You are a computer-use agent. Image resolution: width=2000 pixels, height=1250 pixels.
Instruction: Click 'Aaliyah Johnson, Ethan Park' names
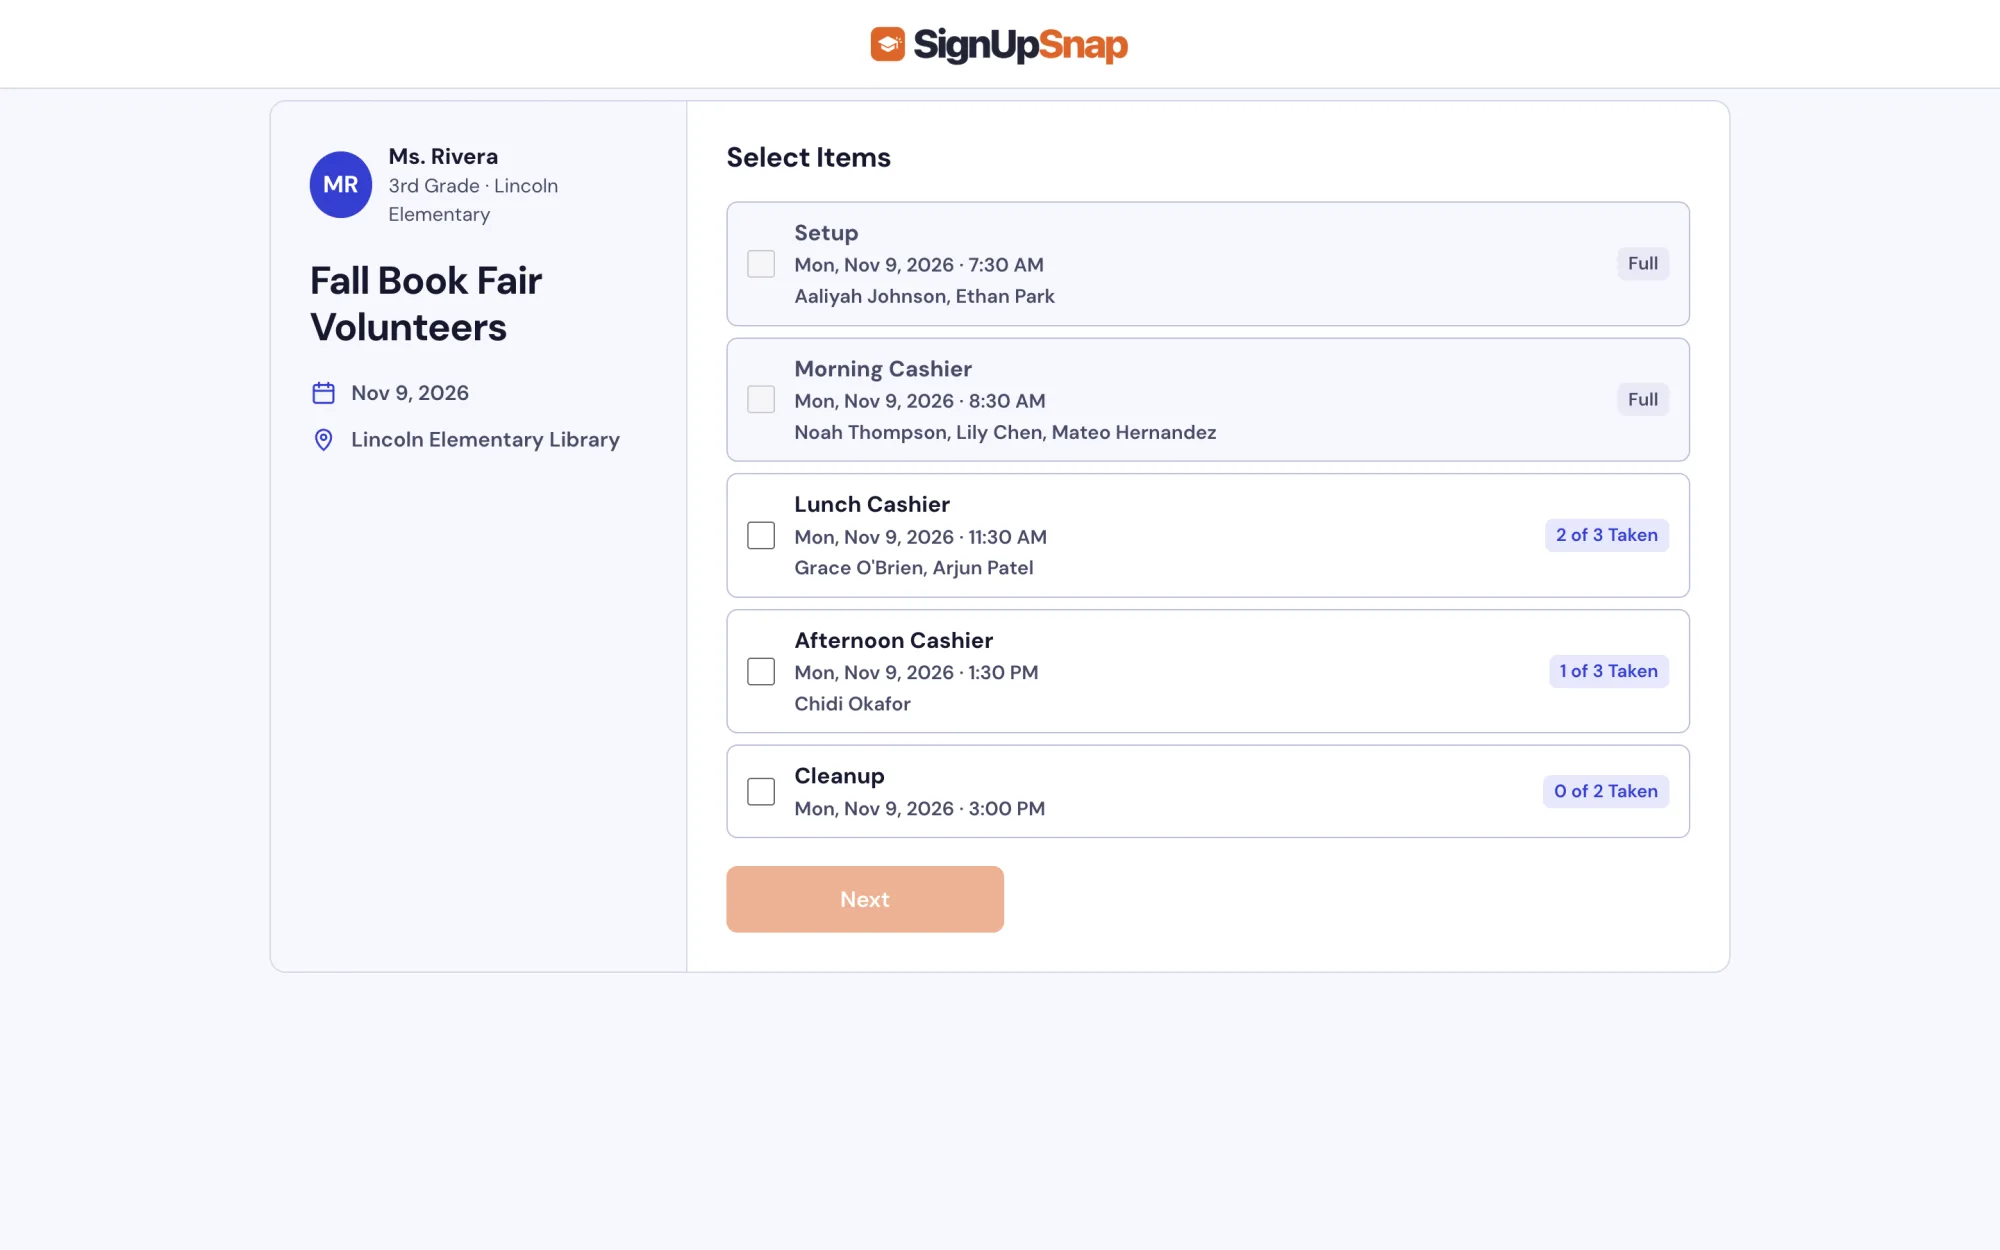[x=925, y=297]
